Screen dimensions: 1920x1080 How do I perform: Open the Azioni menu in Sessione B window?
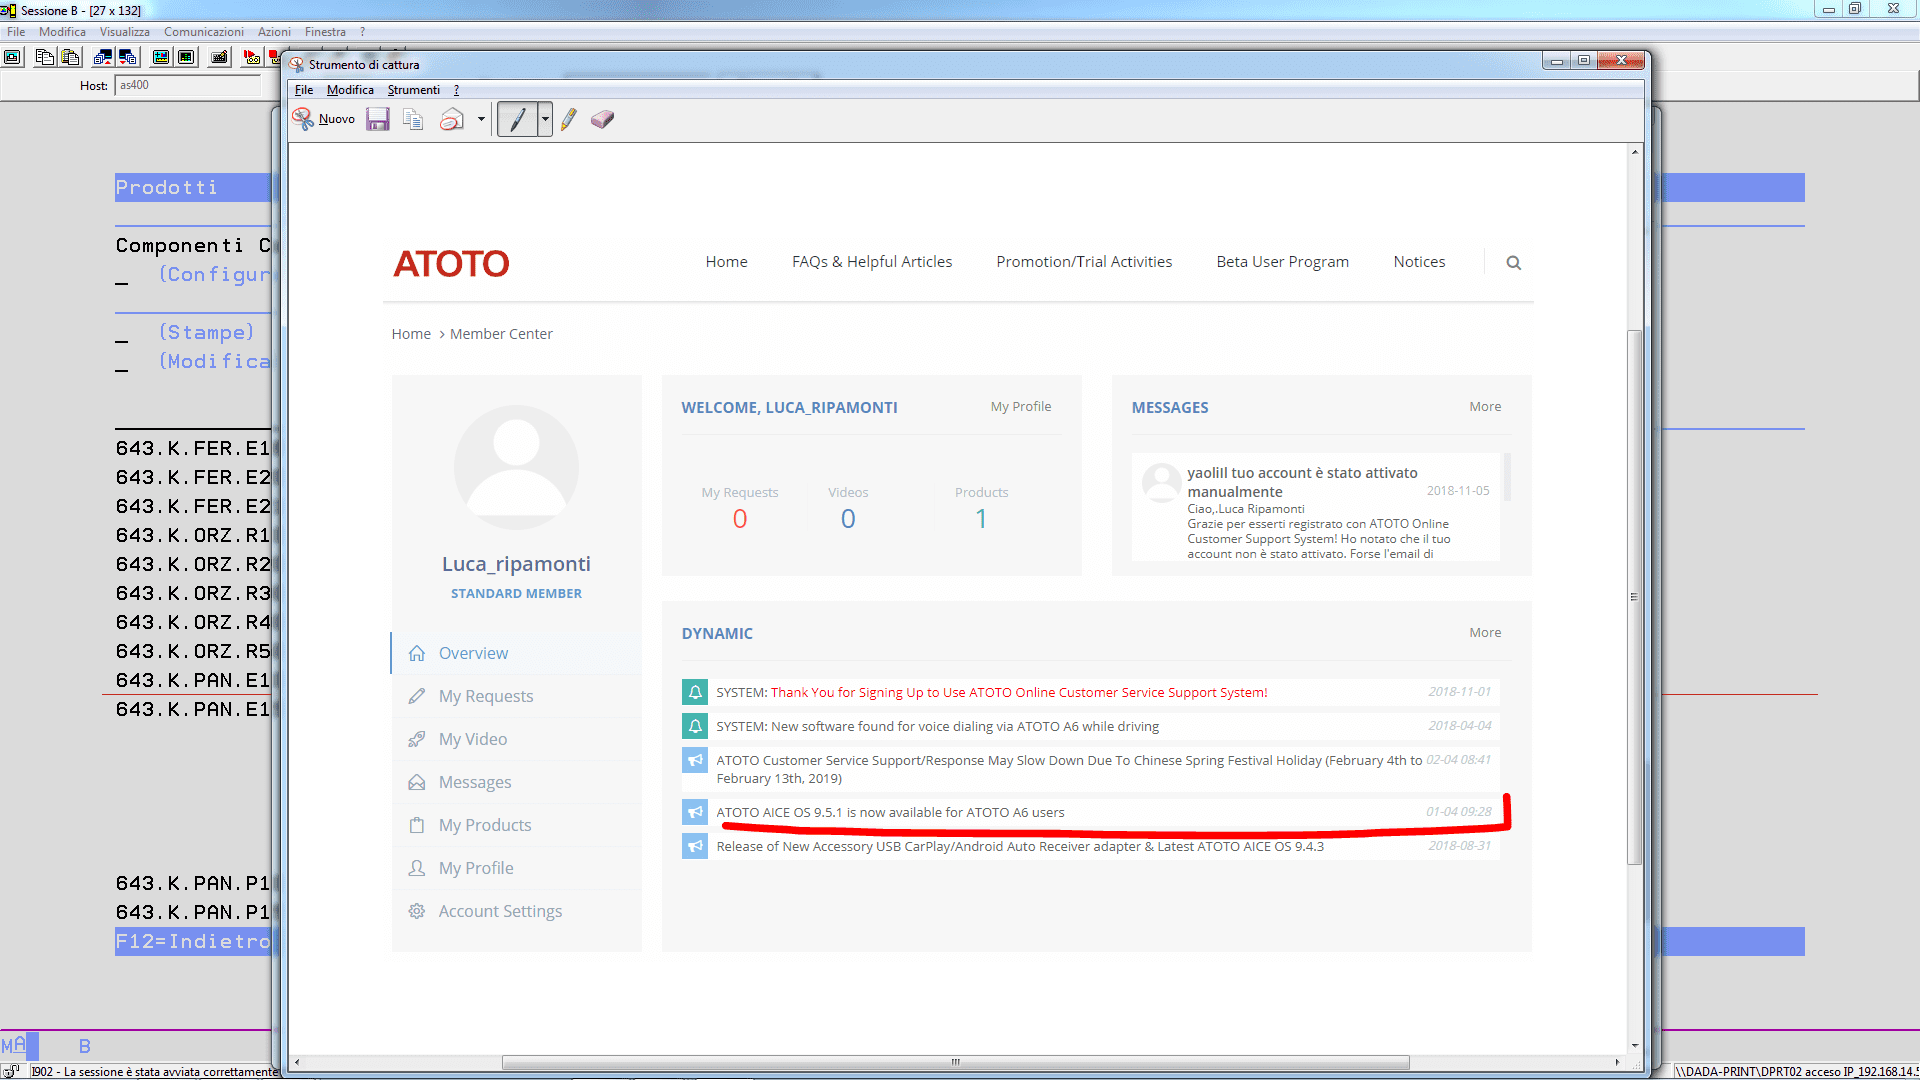[274, 32]
